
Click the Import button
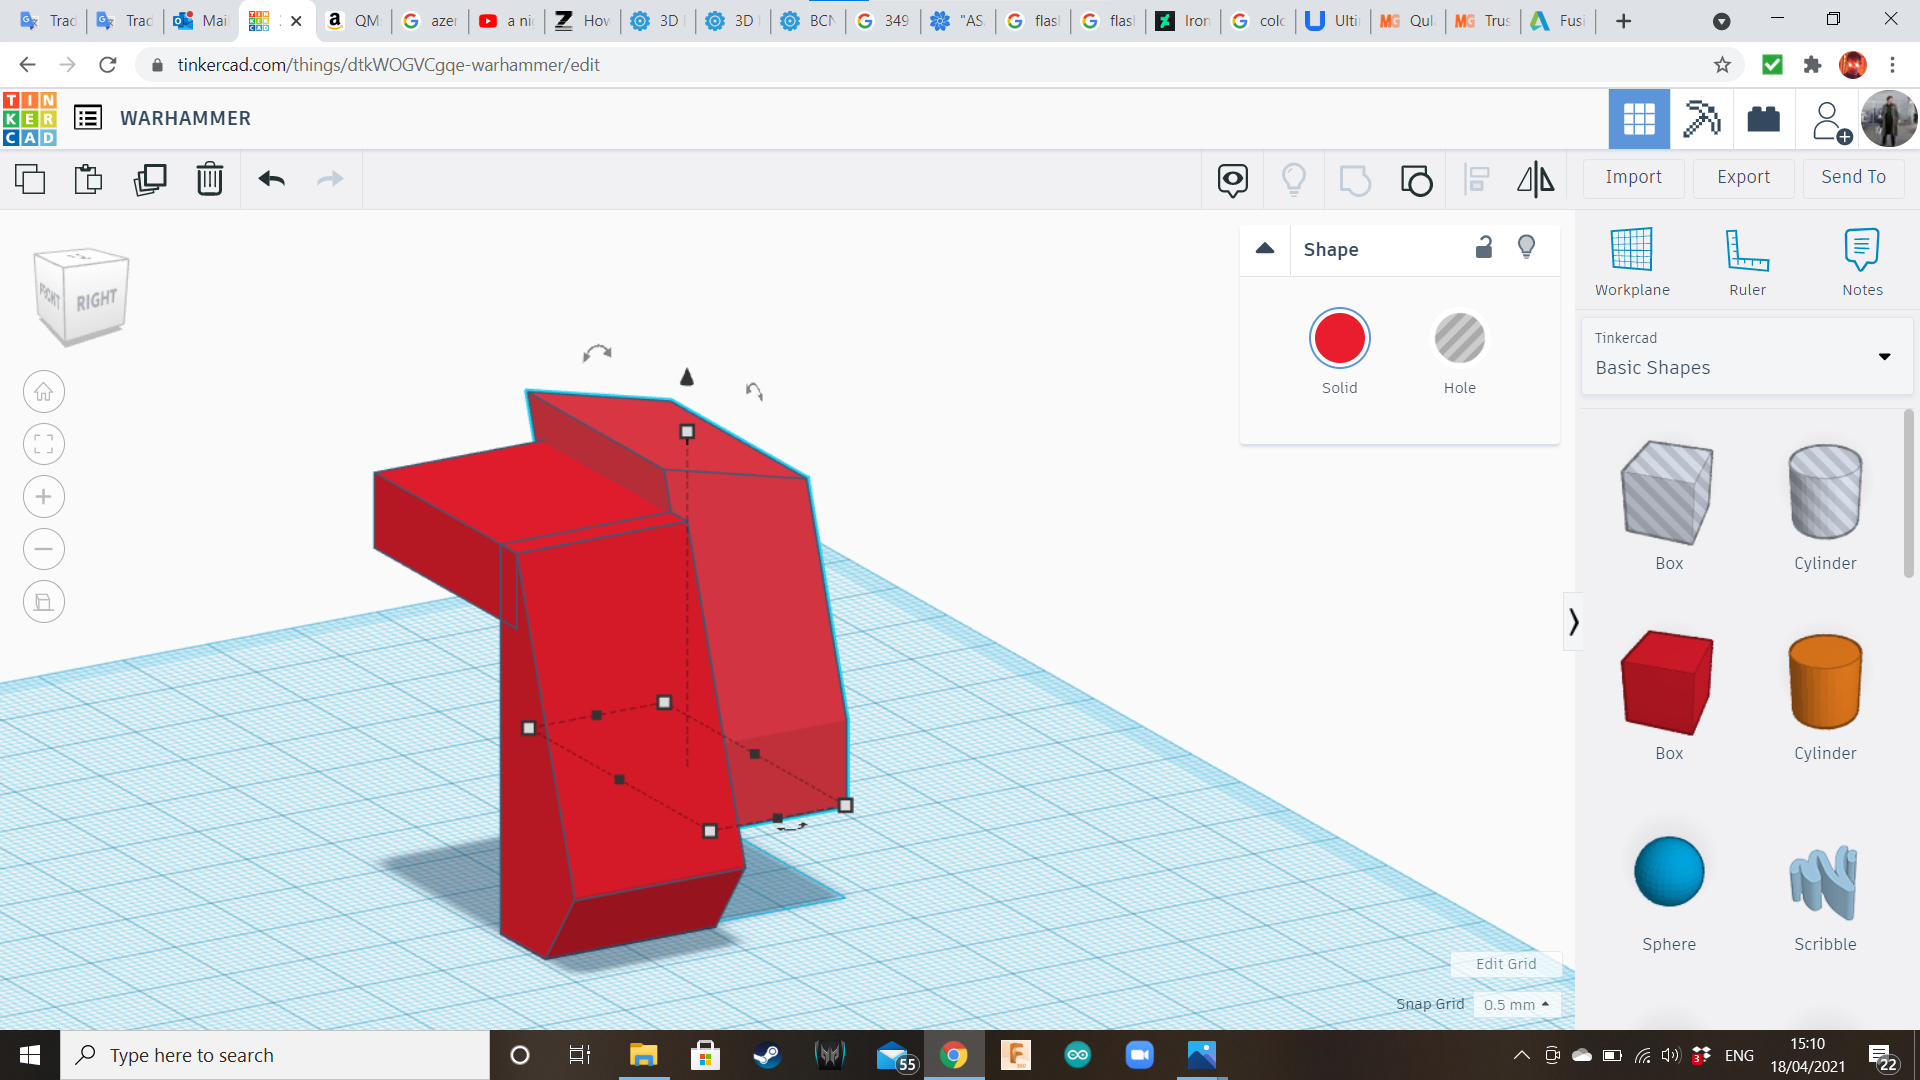1633,177
